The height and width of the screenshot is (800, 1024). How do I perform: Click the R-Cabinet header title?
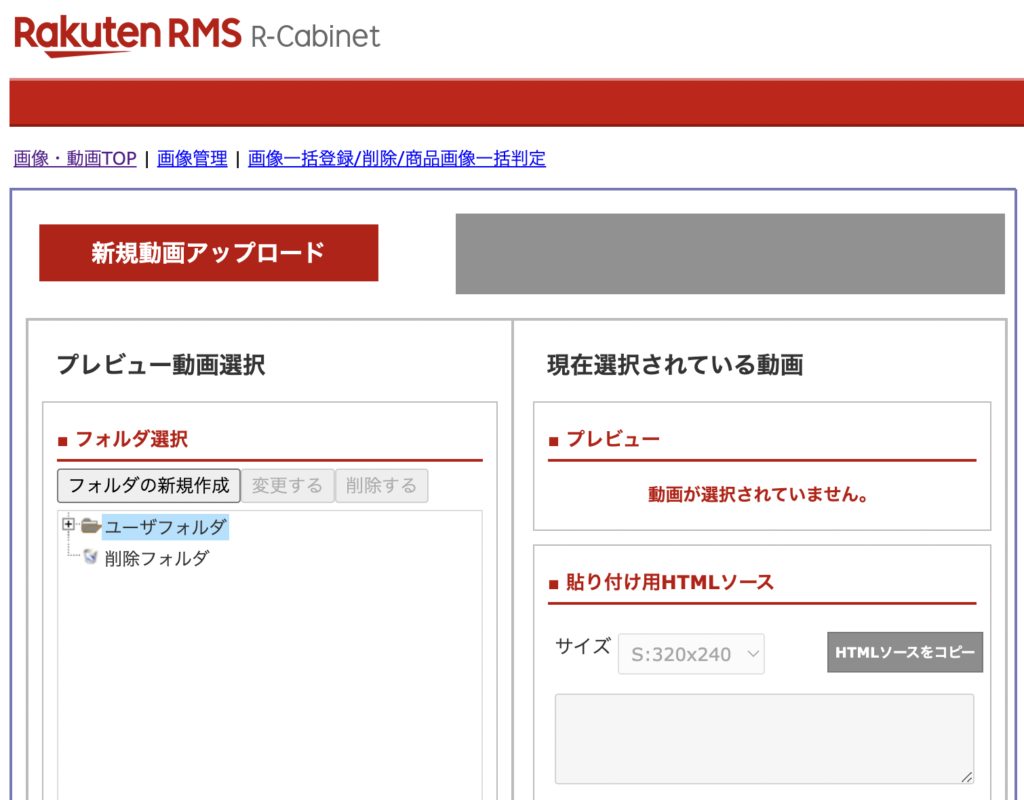coord(315,37)
